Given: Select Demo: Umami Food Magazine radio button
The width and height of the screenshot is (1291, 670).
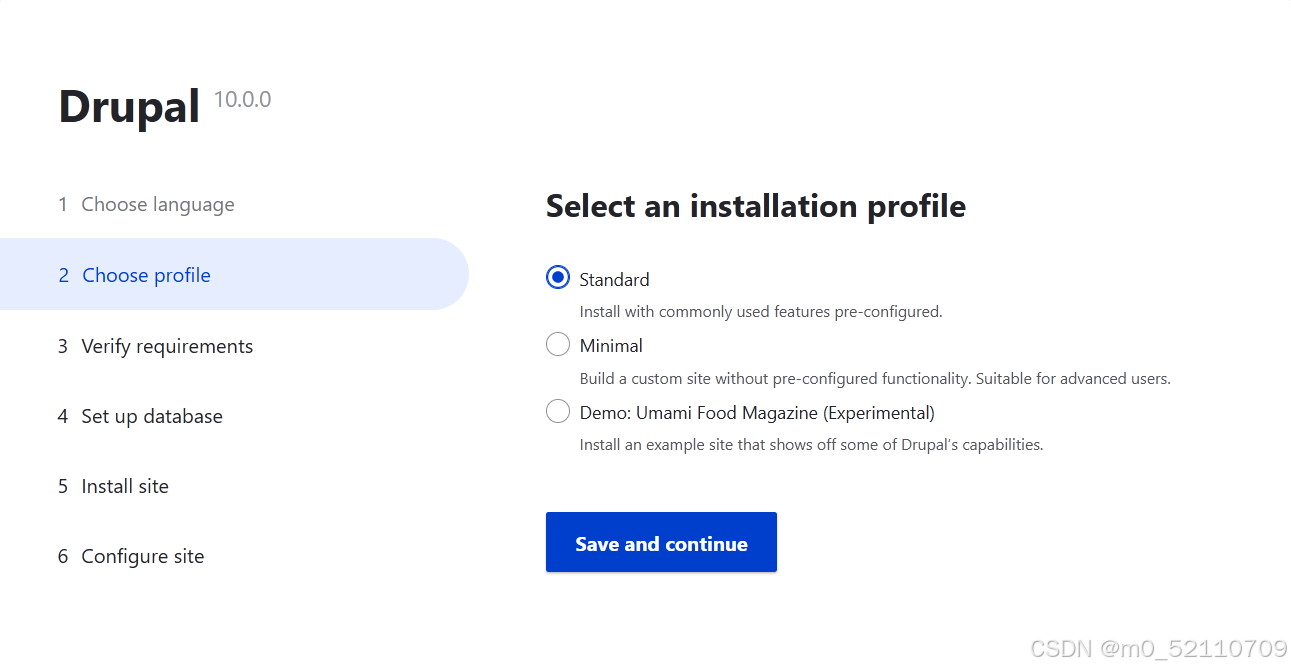Looking at the screenshot, I should (x=558, y=411).
